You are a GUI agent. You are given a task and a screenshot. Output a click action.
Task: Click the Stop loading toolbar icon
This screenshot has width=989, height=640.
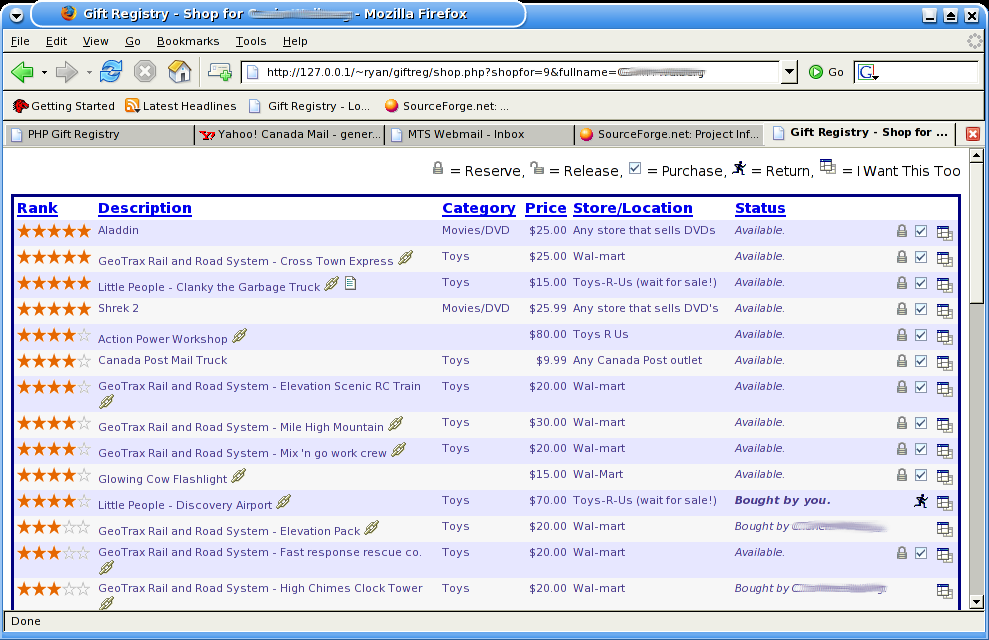(x=145, y=71)
